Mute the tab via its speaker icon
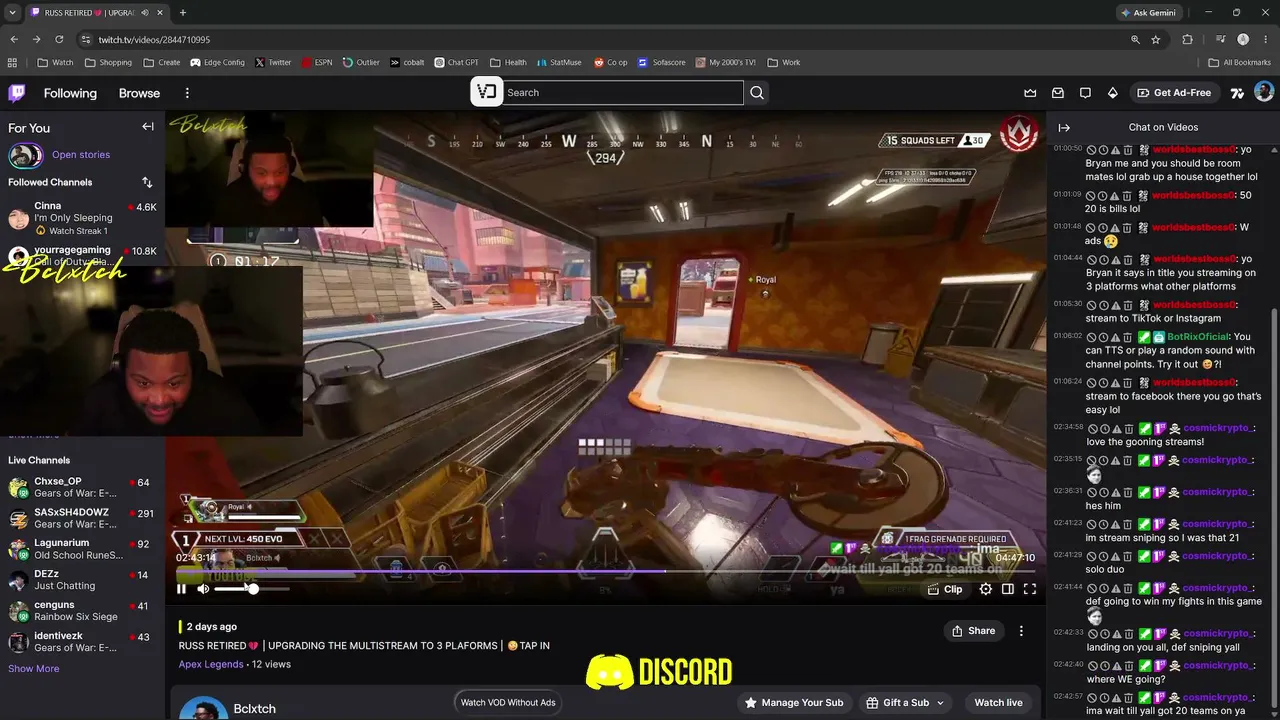 (145, 13)
